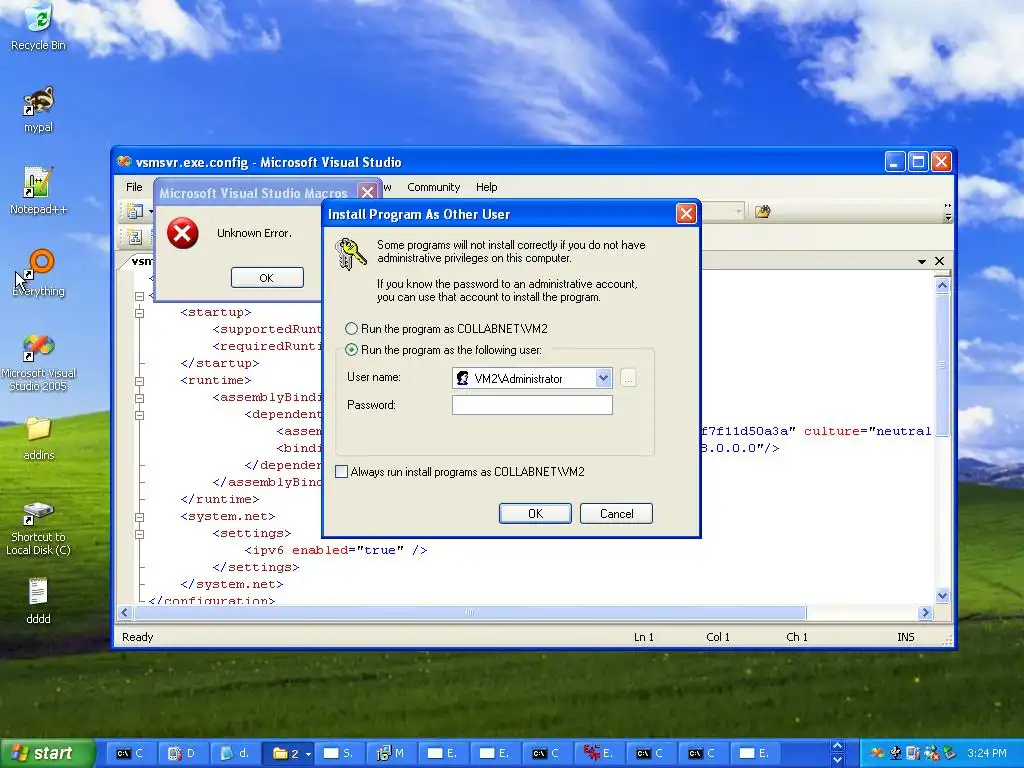Viewport: 1024px width, 768px height.
Task: Open the File menu in Visual Studio
Action: 134,187
